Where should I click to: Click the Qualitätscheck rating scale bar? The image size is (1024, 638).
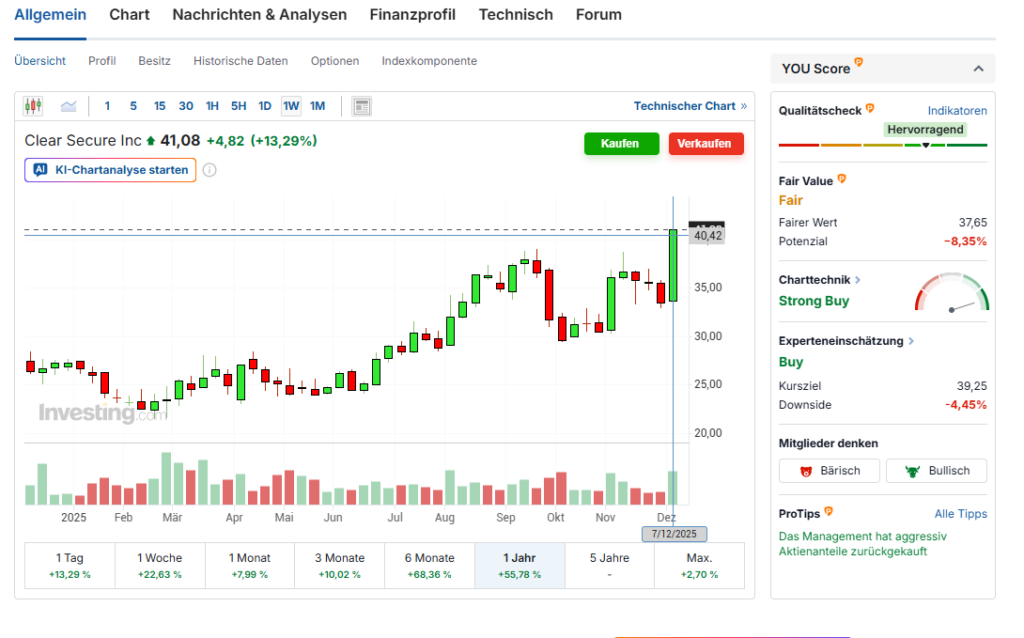pyautogui.click(x=882, y=146)
